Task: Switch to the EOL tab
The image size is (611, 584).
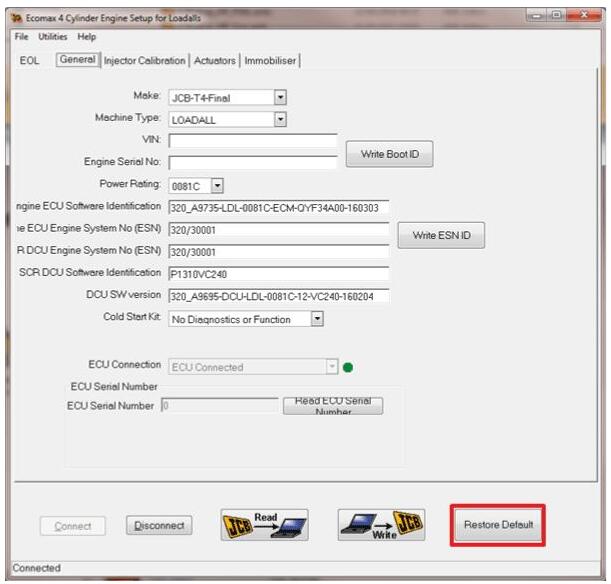Action: click(x=30, y=61)
